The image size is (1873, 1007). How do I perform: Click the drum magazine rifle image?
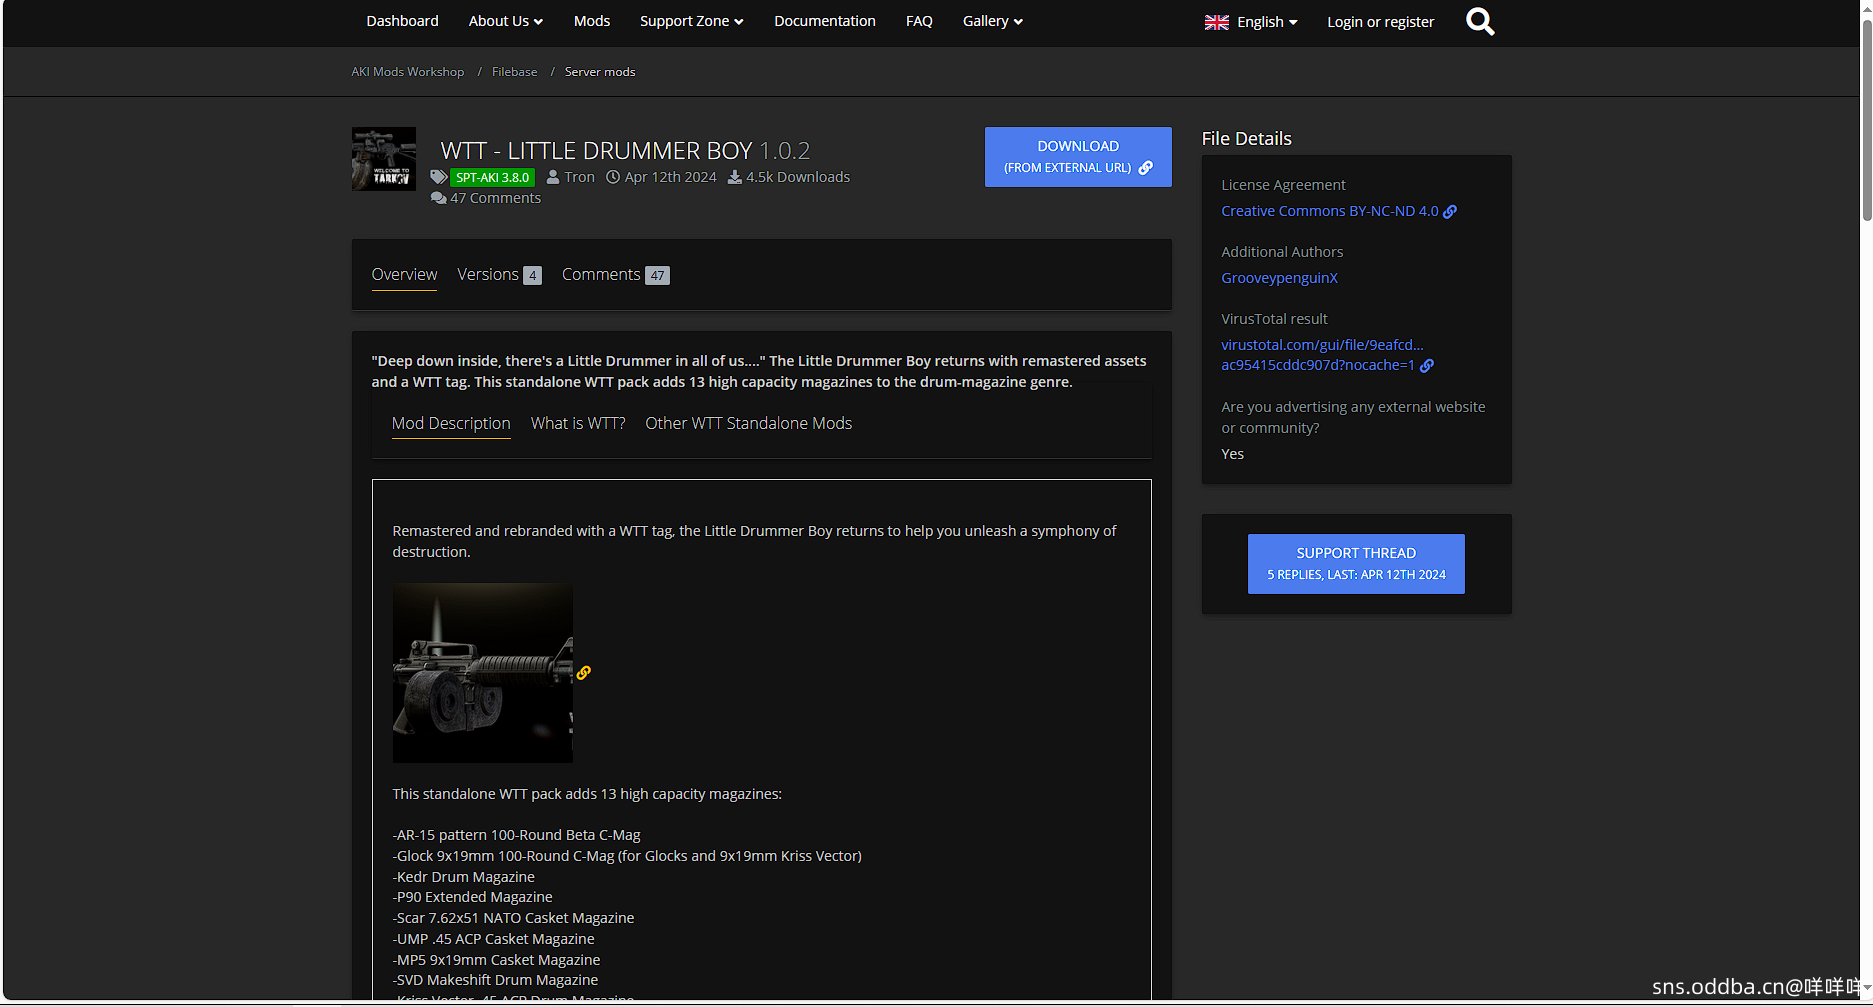(482, 673)
